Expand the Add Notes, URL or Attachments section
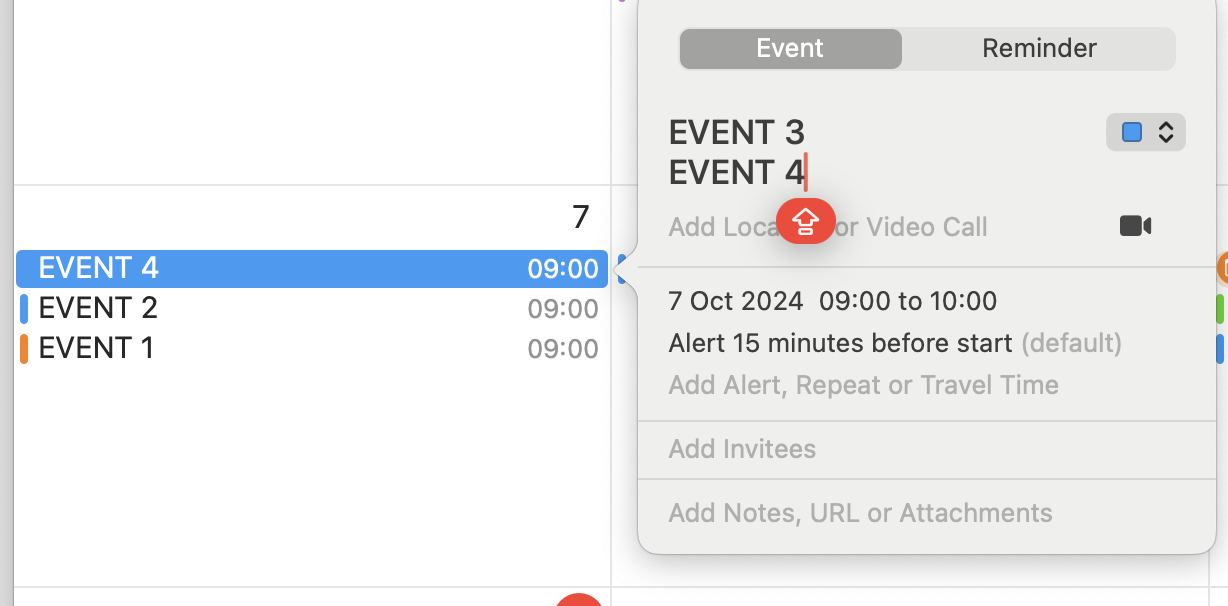Viewport: 1228px width, 606px height. pos(859,512)
